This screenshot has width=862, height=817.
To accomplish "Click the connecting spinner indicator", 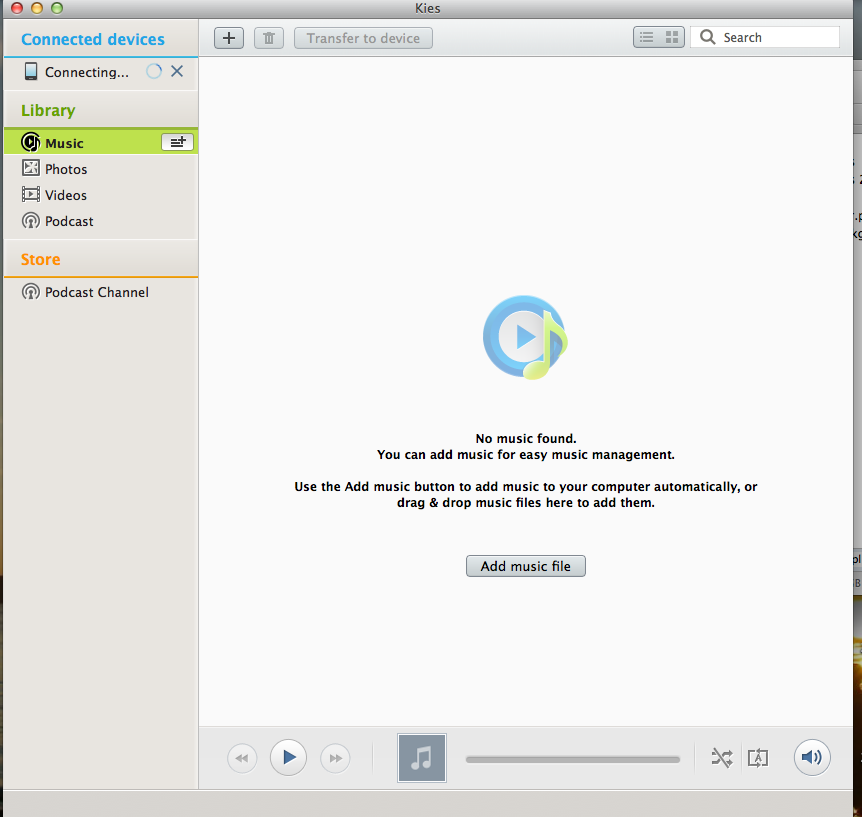I will coord(154,71).
